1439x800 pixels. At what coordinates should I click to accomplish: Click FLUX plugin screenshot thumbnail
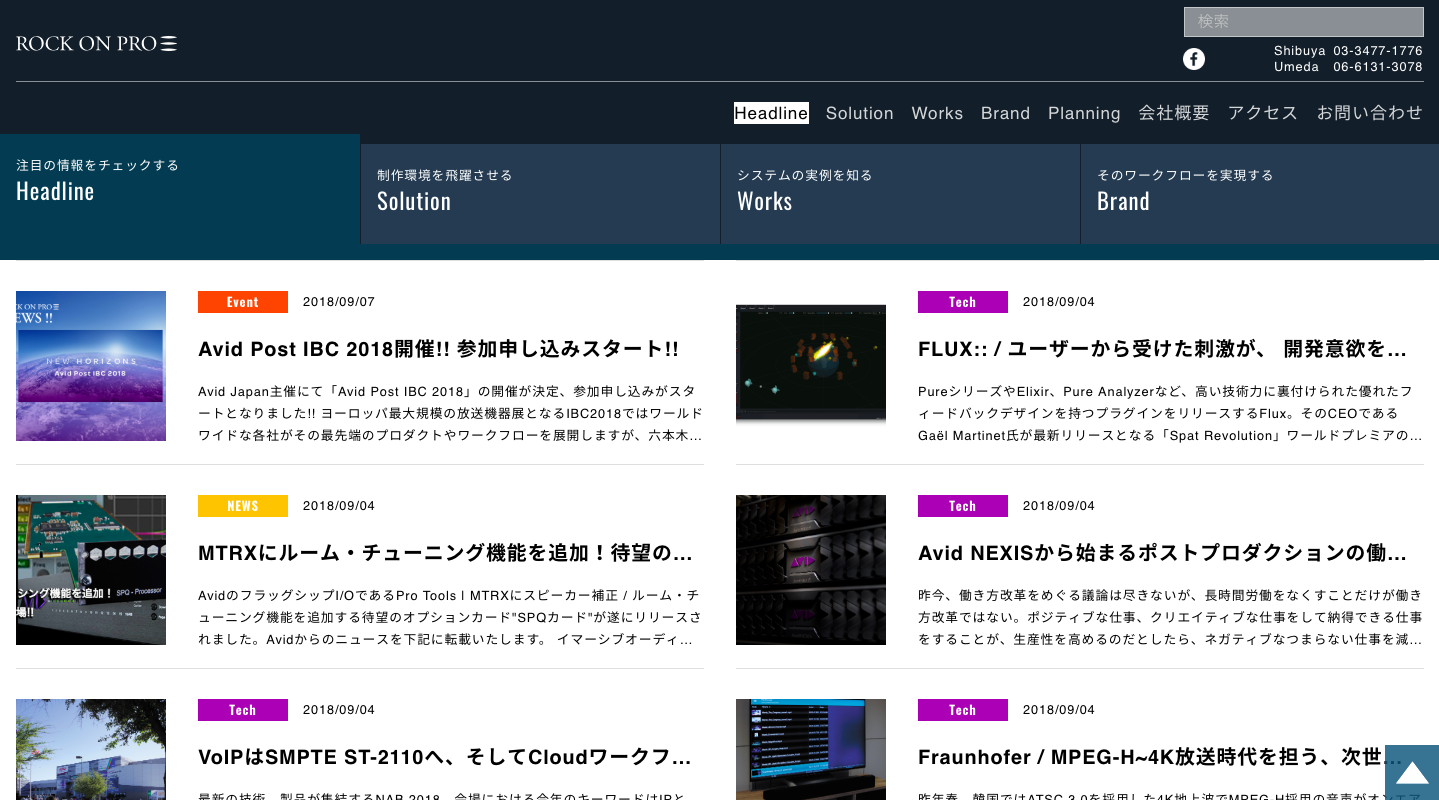pos(811,366)
